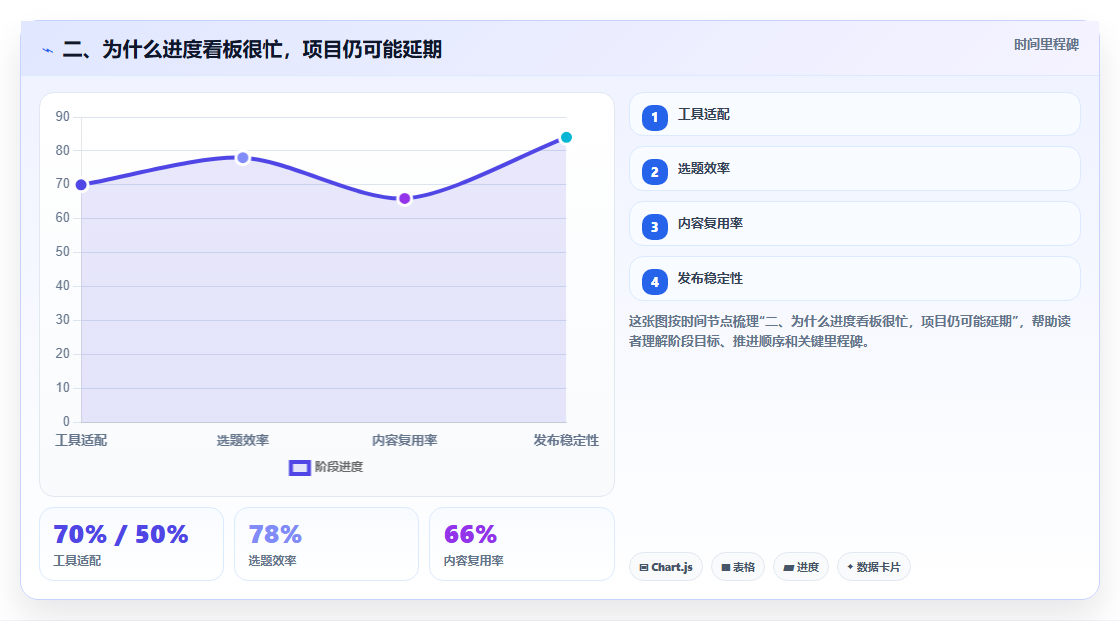Screen dimensions: 1120x621
Task: Click the 阶段进度 legend label
Action: point(339,467)
